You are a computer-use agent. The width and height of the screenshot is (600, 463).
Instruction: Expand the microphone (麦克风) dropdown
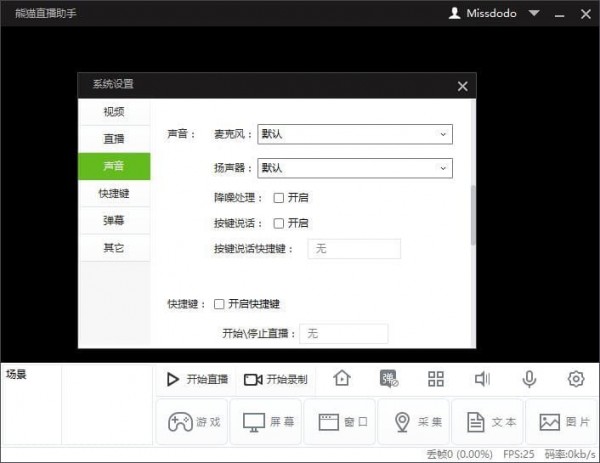pos(354,134)
